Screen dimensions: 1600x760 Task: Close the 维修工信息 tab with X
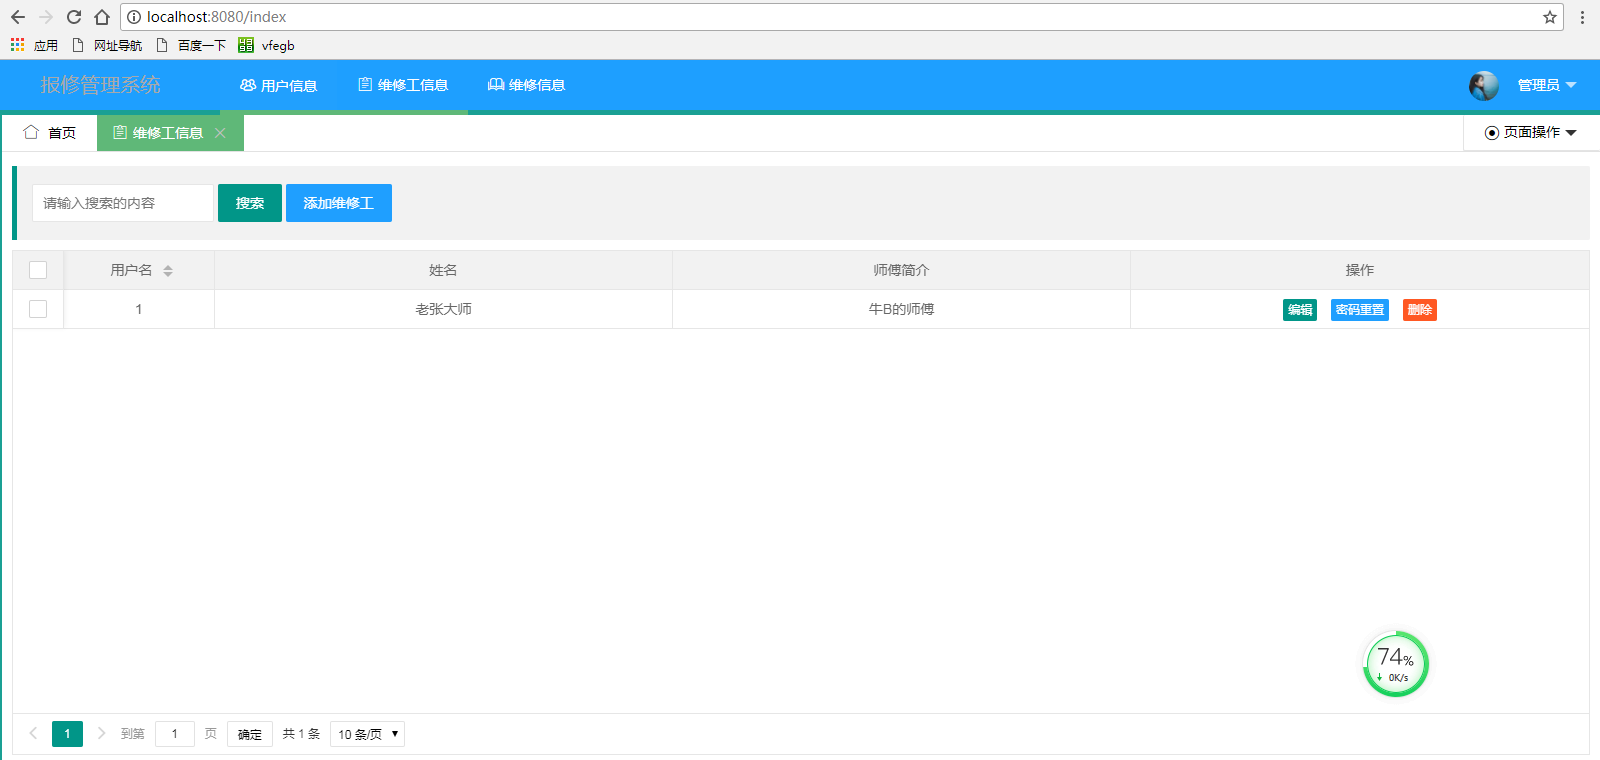pos(220,133)
